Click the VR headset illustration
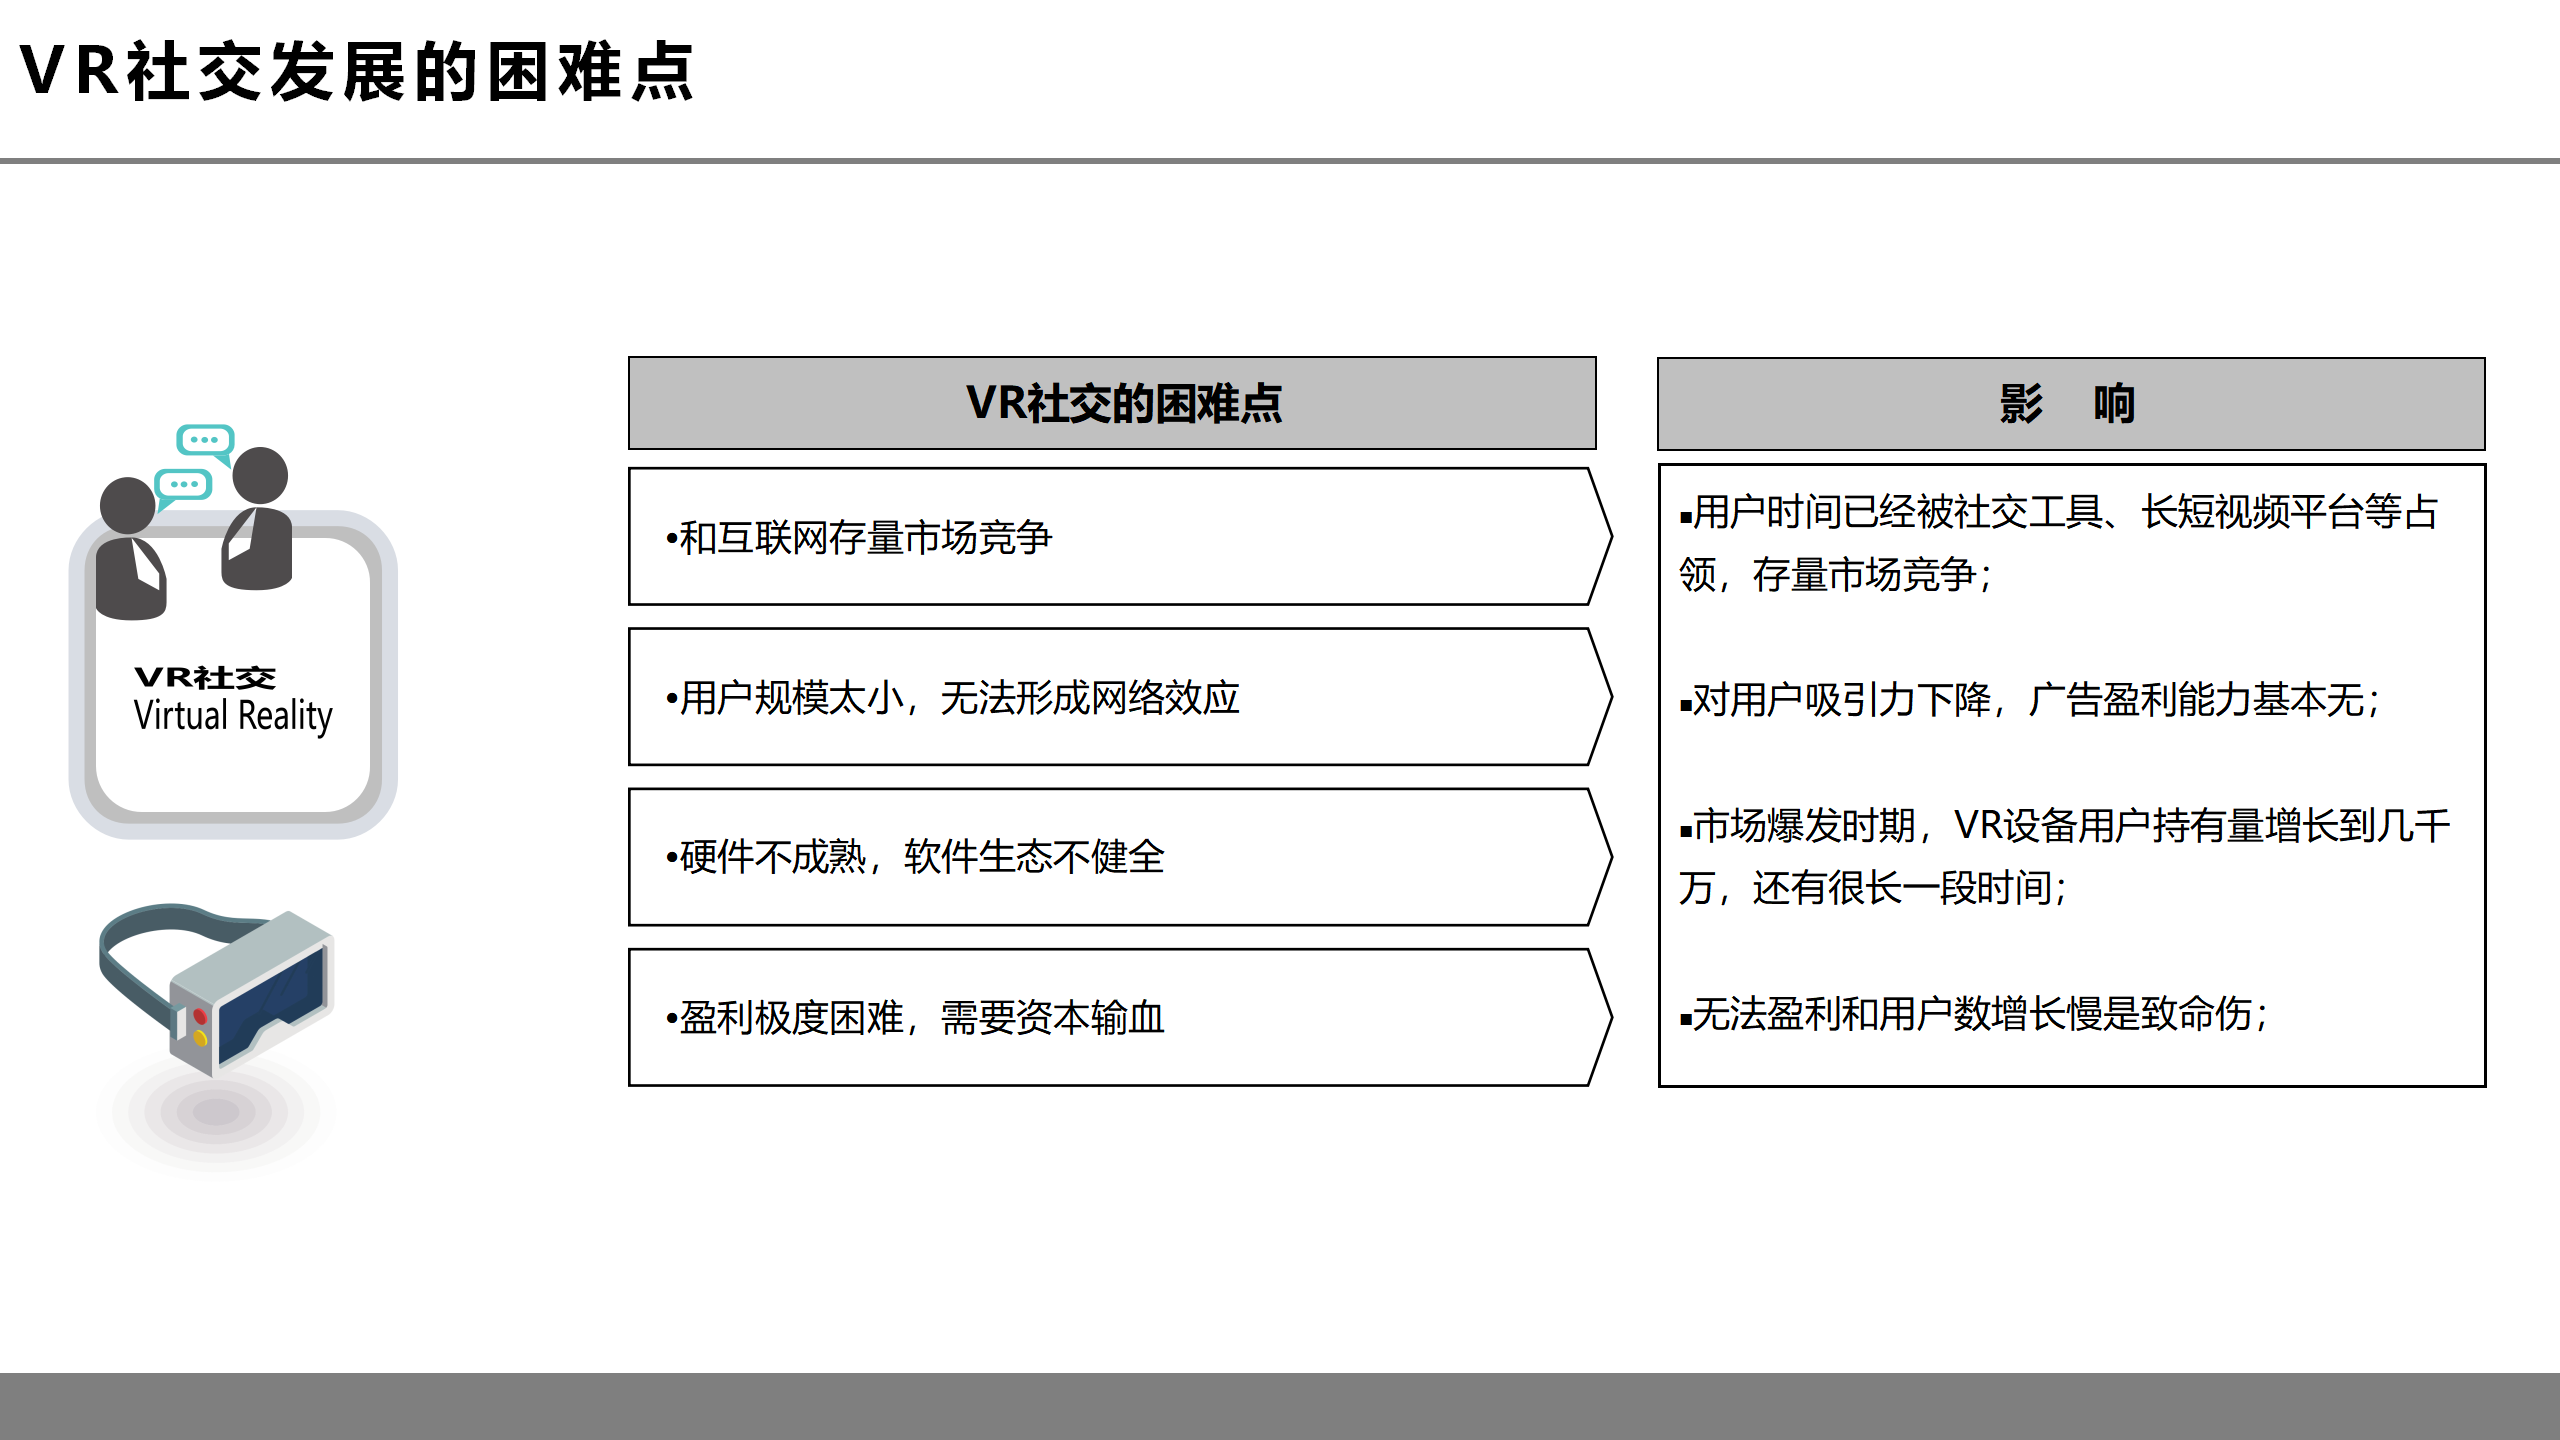2560x1440 pixels. (x=217, y=992)
